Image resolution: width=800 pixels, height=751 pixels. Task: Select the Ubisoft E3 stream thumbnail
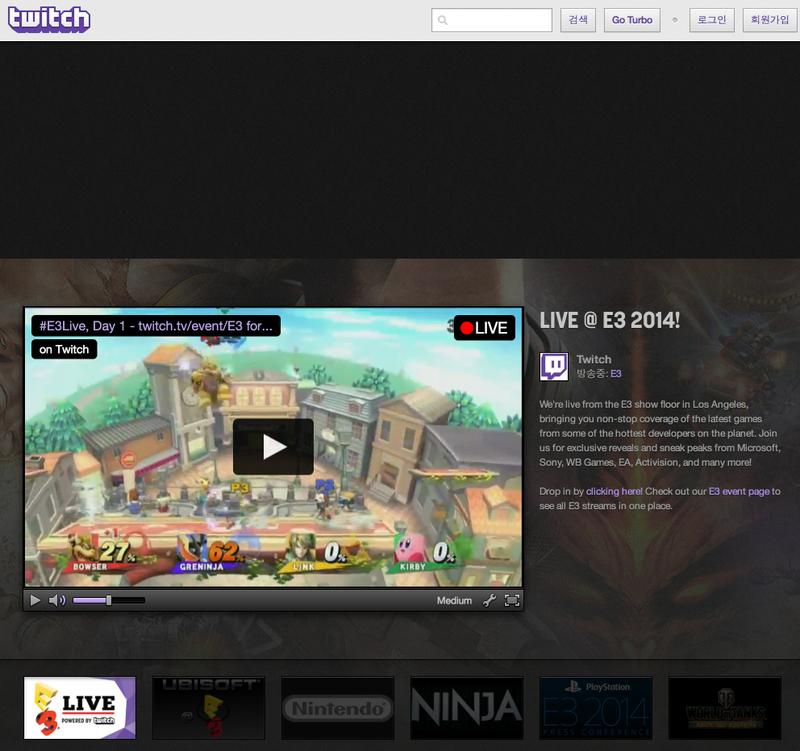pos(208,708)
